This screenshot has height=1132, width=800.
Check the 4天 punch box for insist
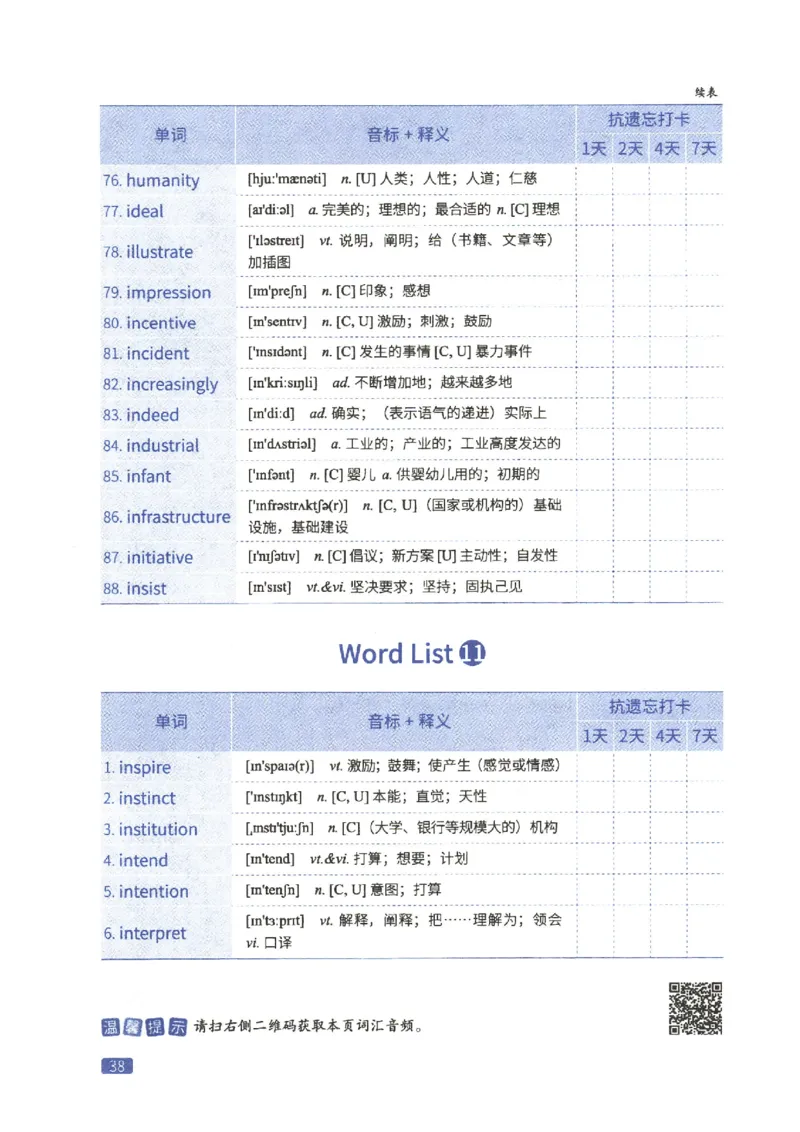pyautogui.click(x=668, y=589)
